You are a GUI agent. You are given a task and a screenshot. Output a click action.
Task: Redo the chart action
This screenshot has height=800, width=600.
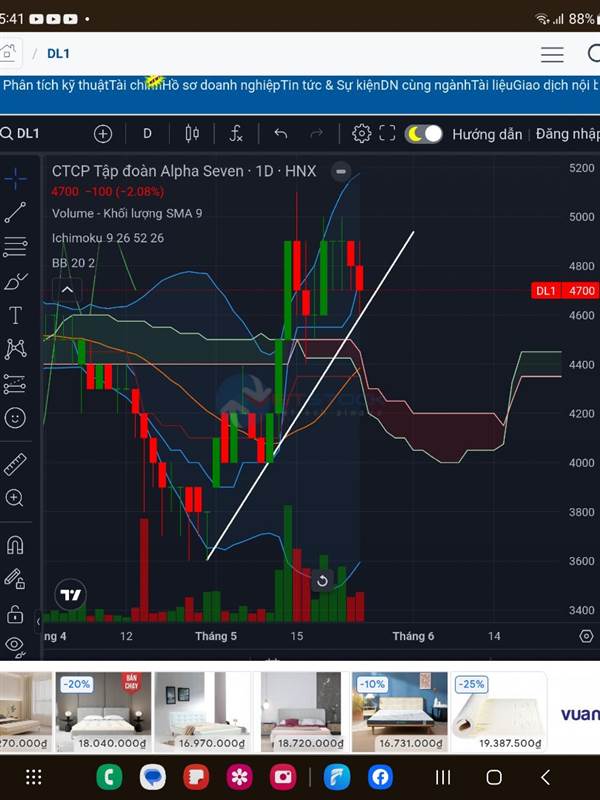click(317, 134)
